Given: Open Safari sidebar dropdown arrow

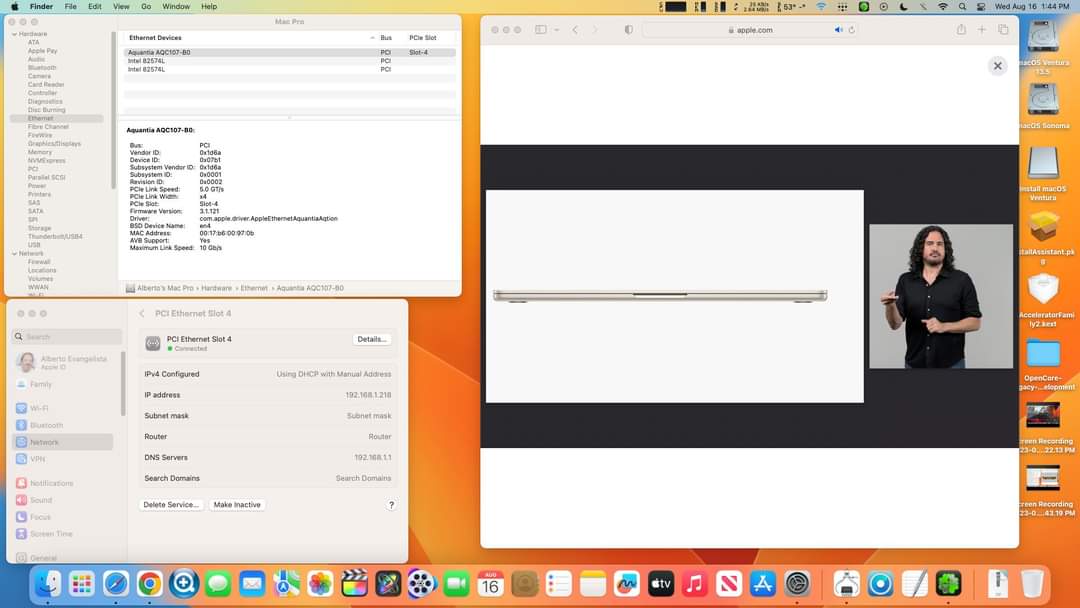Looking at the screenshot, I should coord(557,30).
